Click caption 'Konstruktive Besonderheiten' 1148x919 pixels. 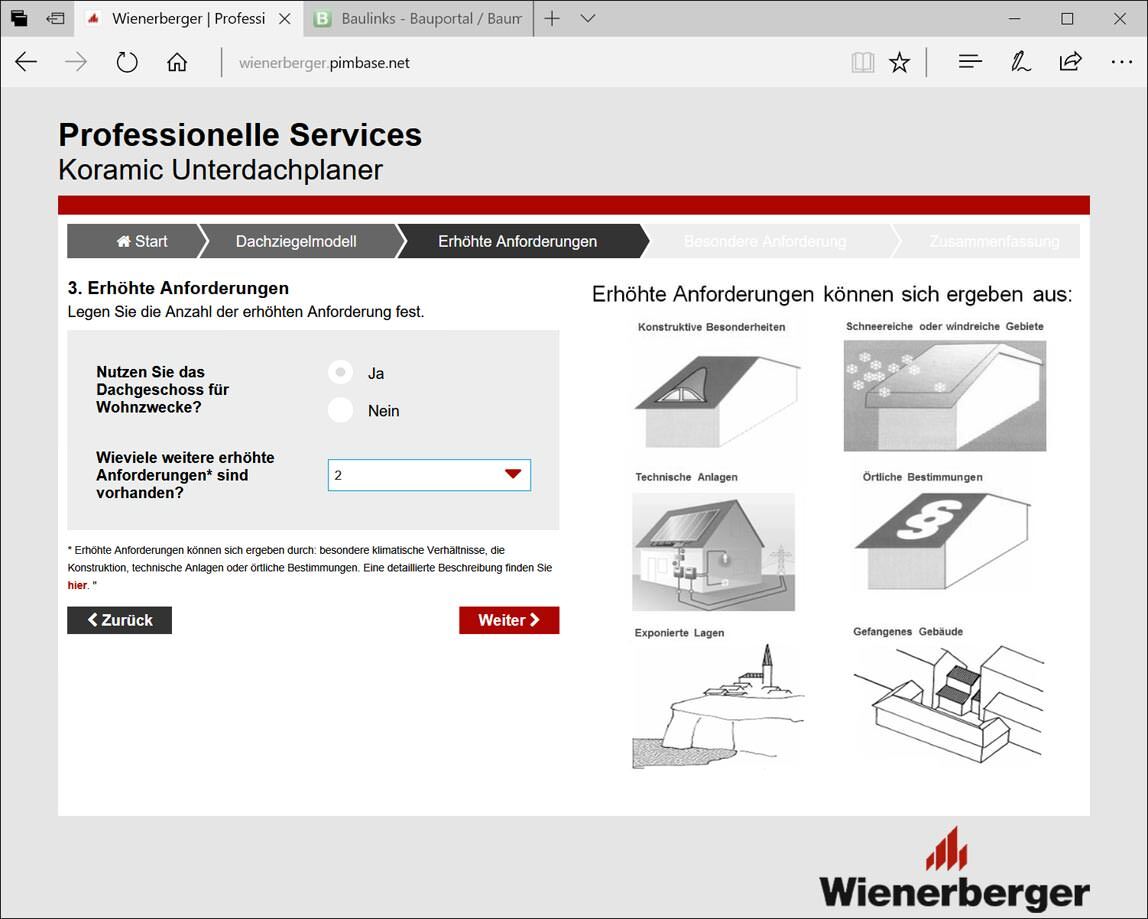coord(712,327)
